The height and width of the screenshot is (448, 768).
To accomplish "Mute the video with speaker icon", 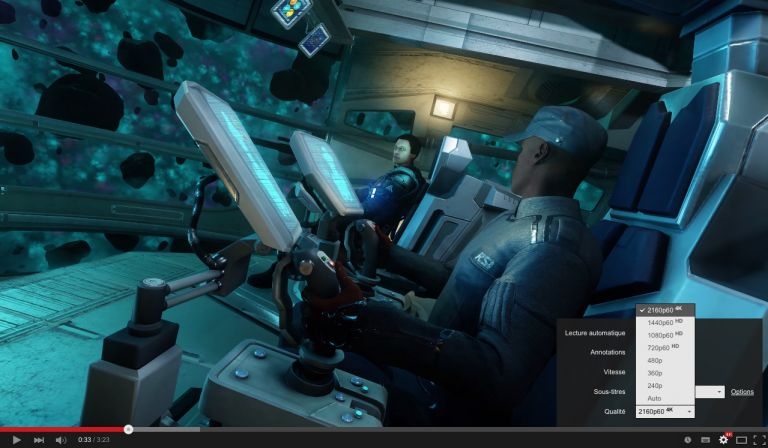I will 61,440.
